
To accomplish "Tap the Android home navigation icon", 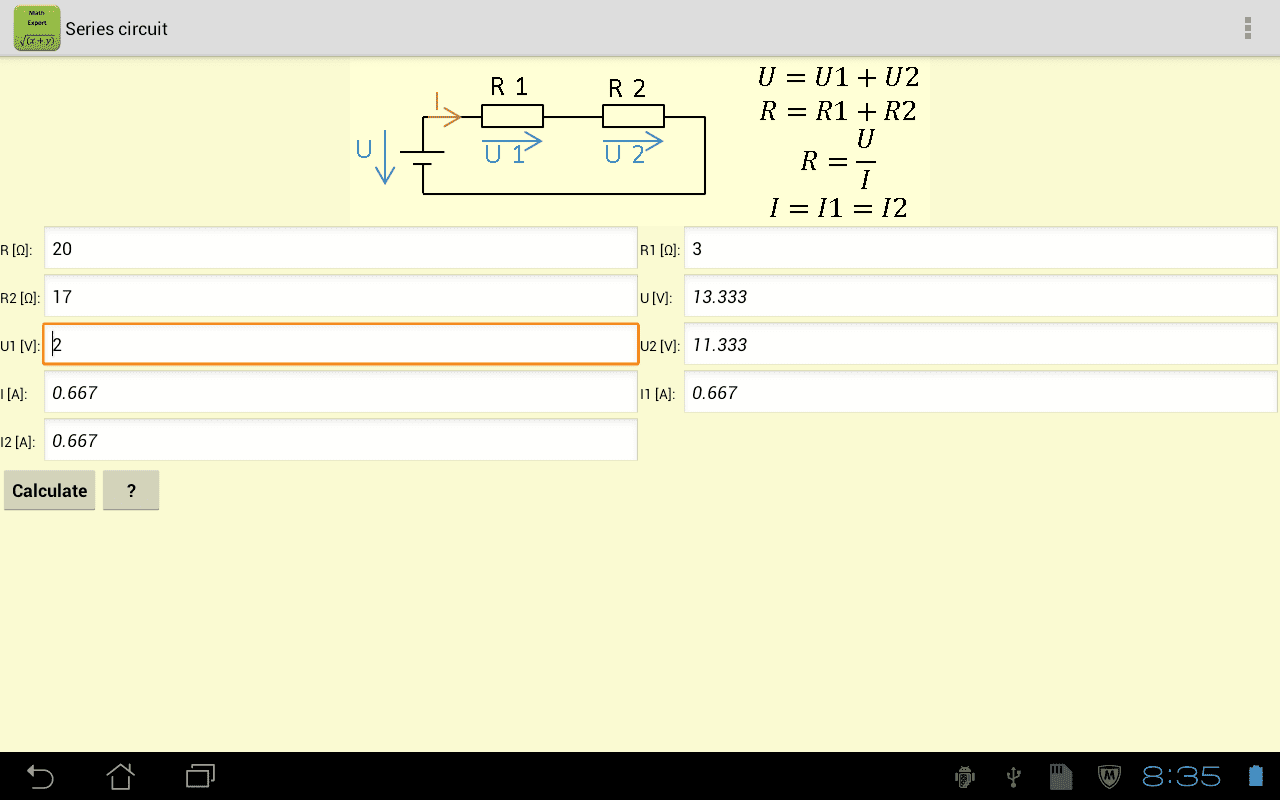I will tap(120, 776).
